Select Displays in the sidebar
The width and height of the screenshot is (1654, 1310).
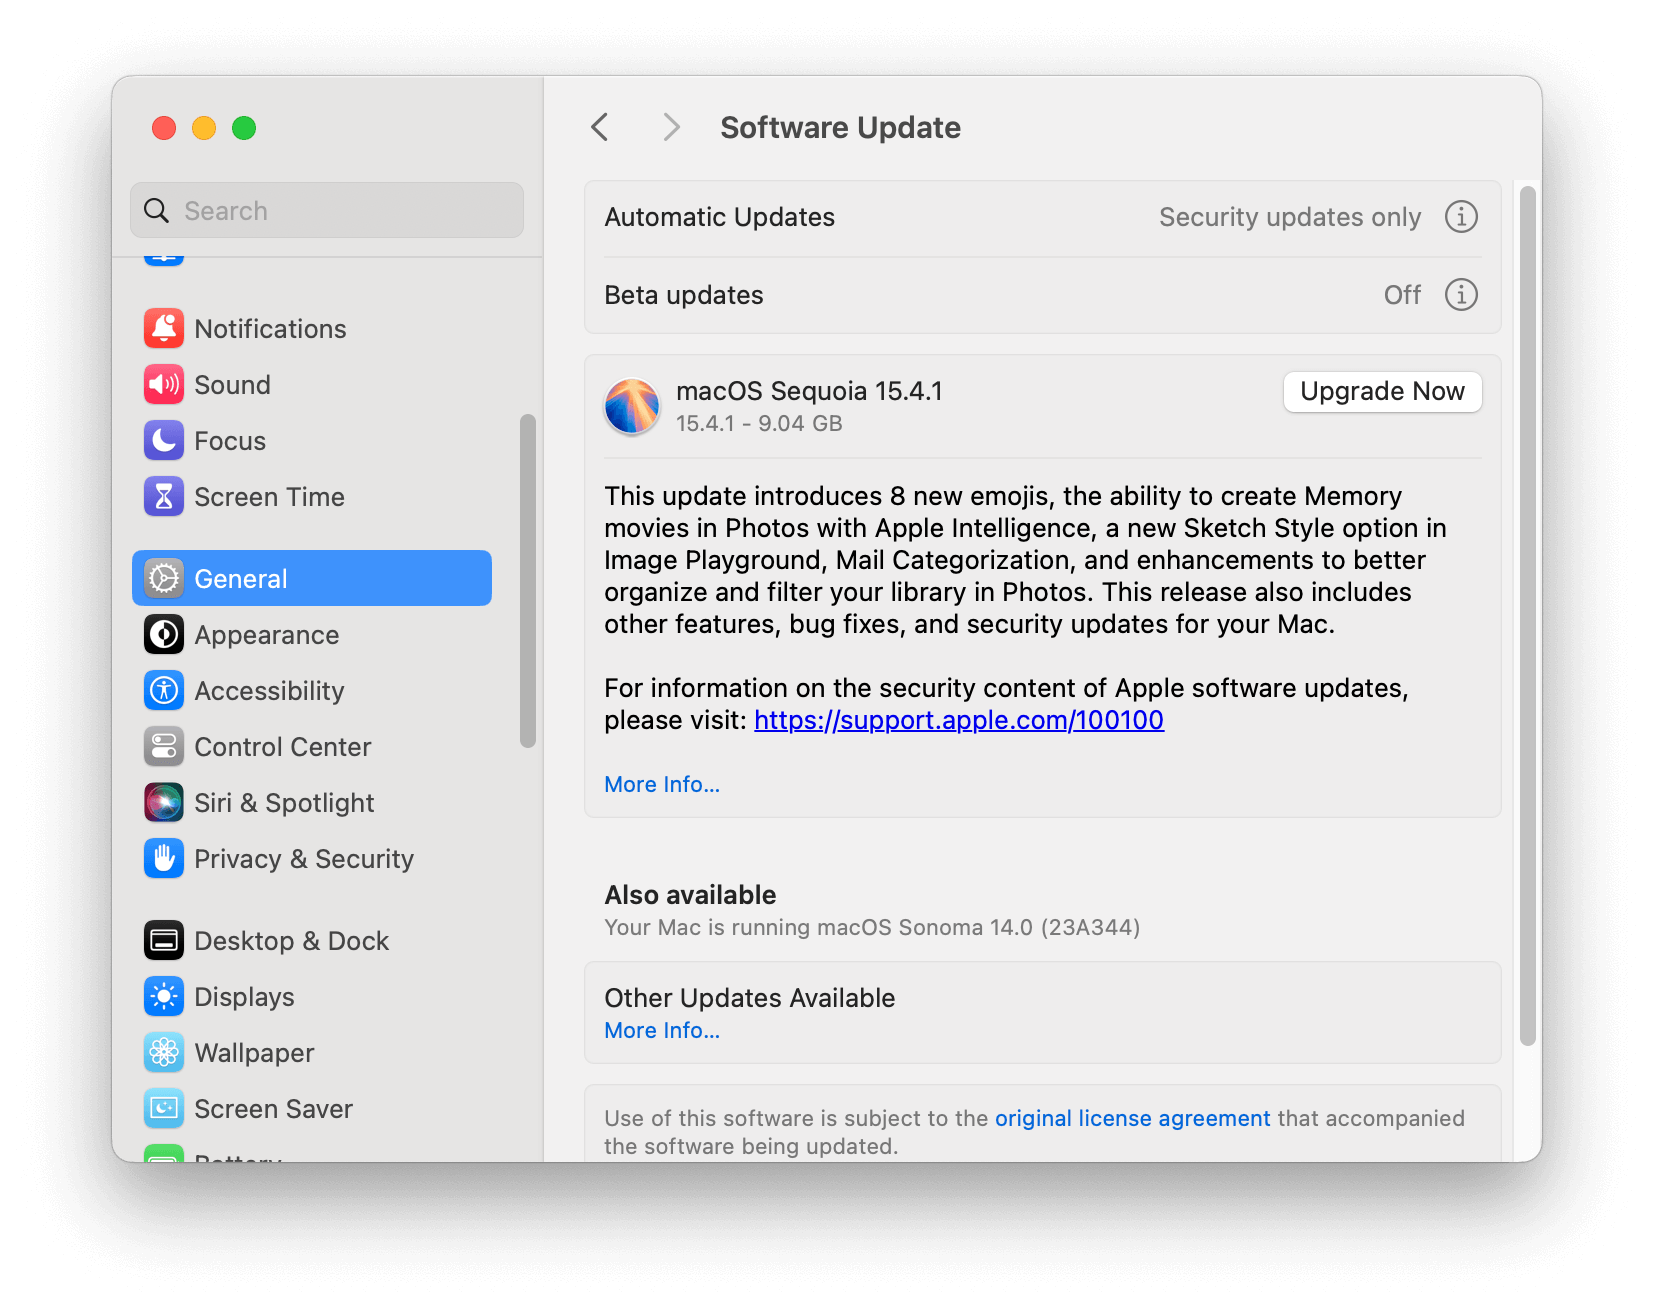312,996
